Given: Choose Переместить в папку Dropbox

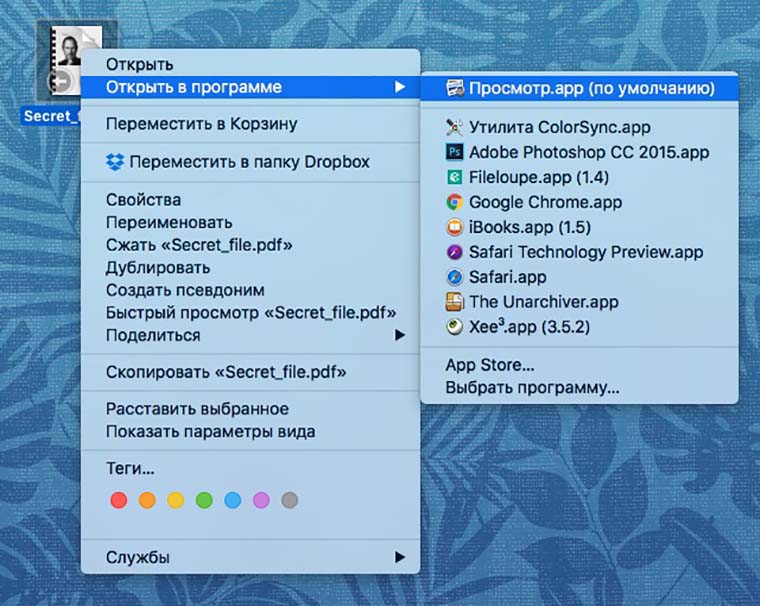Looking at the screenshot, I should point(251,162).
